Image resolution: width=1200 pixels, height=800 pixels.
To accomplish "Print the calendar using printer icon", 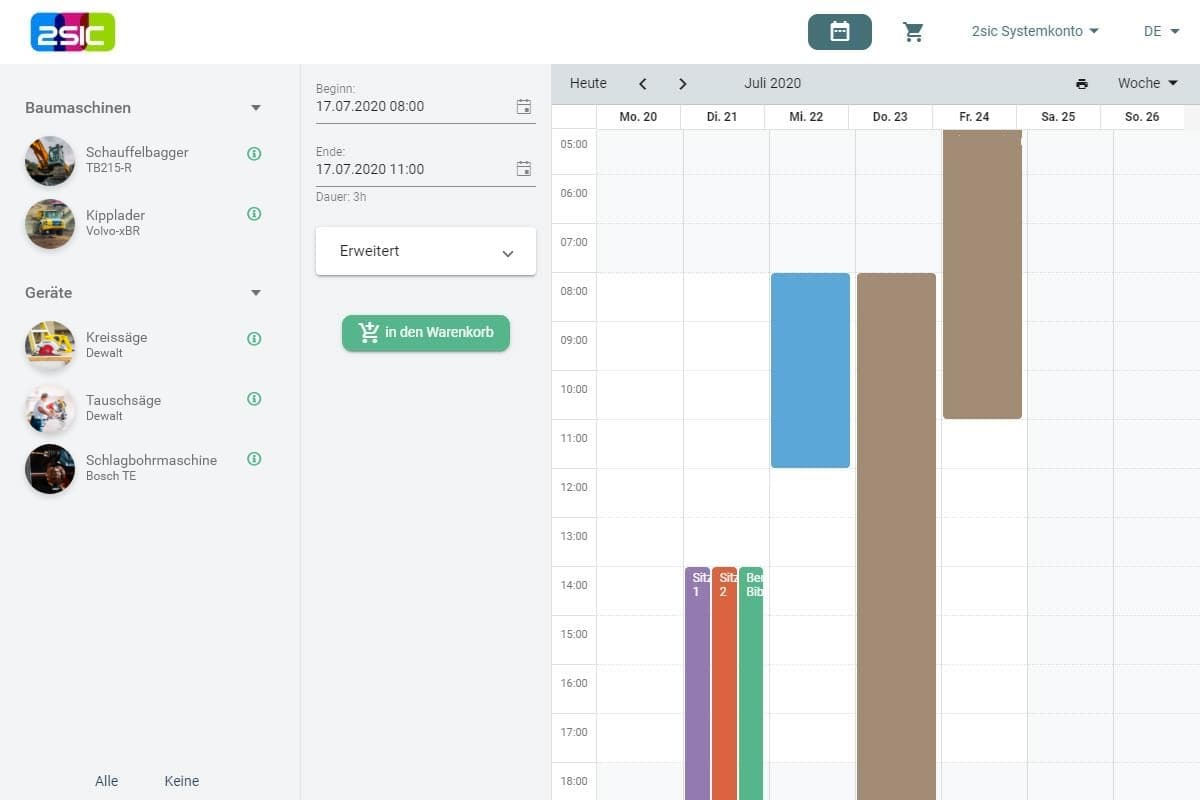I will tap(1081, 84).
